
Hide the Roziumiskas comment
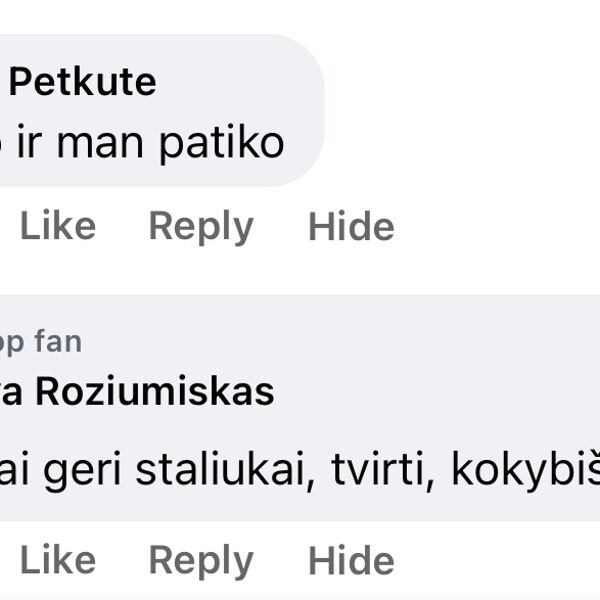point(351,561)
